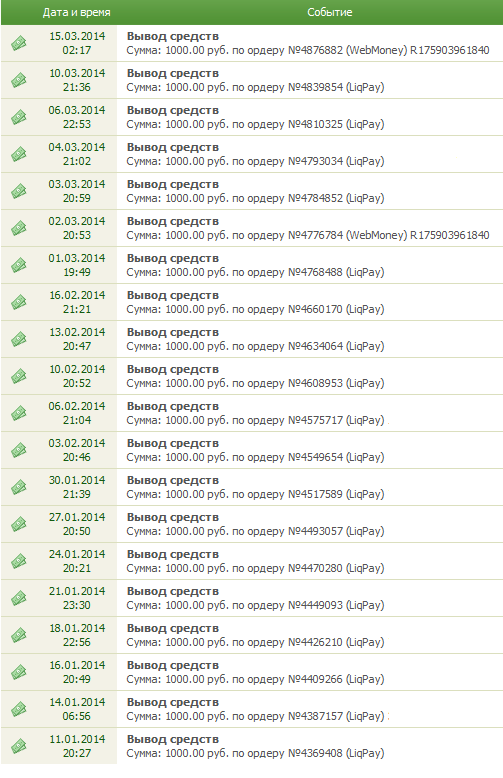Screen dimensions: 503x778
Task: Select money icon for 16.02.2014 entry
Action: [19, 302]
